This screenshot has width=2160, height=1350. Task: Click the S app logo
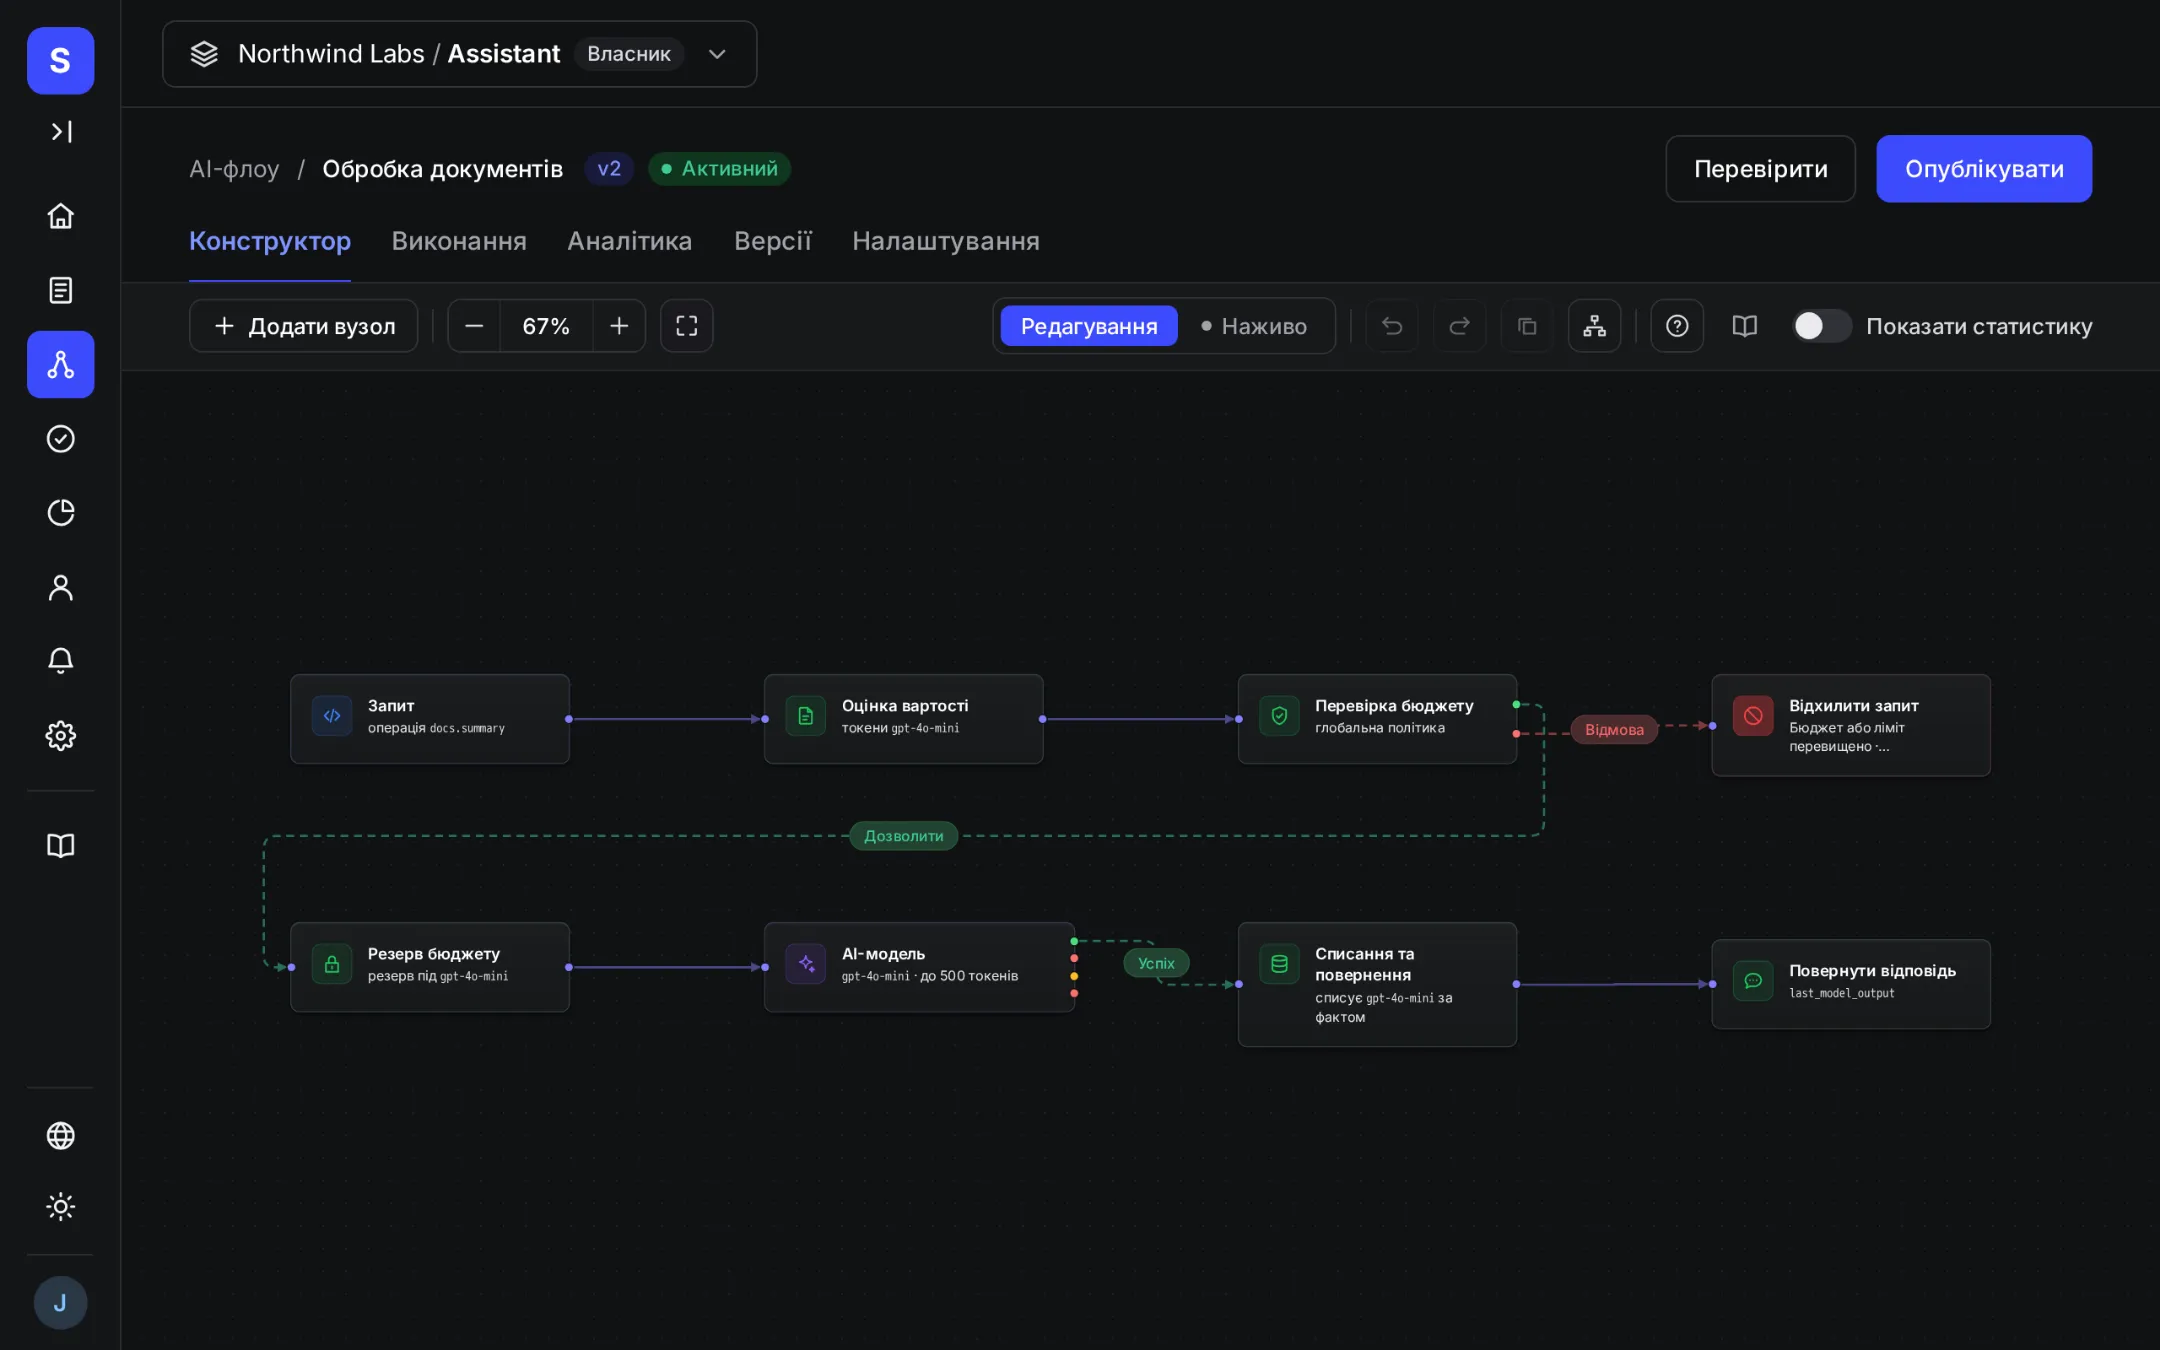click(61, 60)
